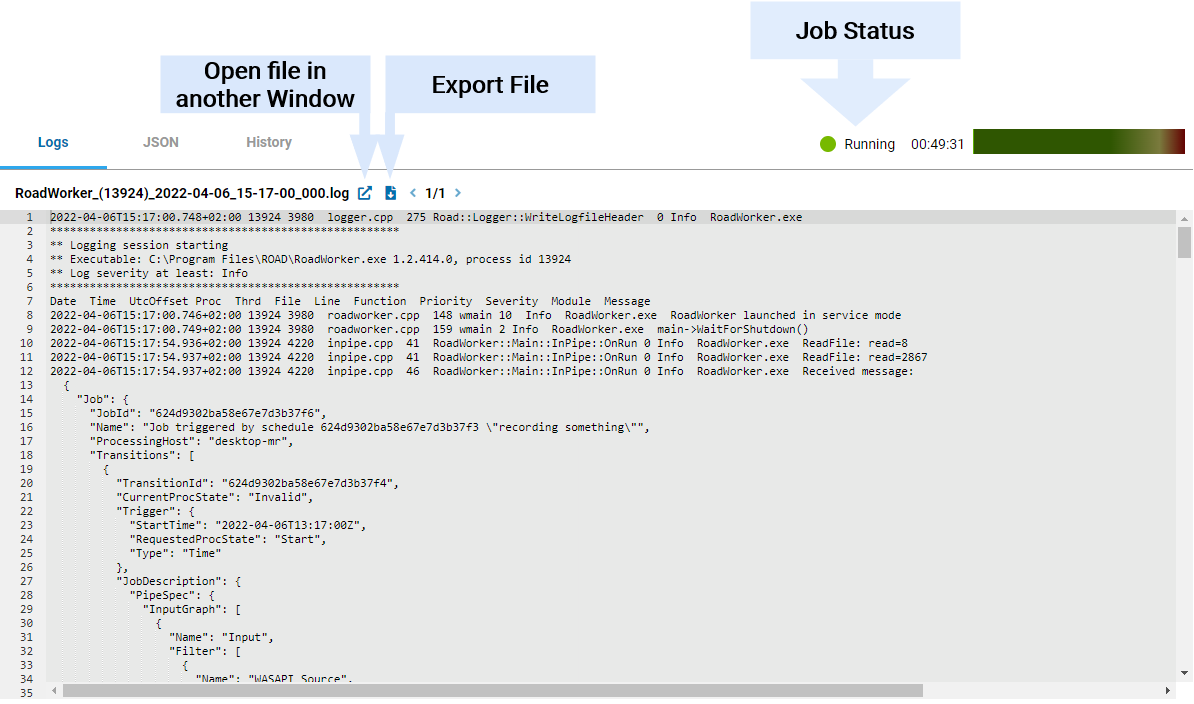Click the green Running status dot
The width and height of the screenshot is (1194, 704).
828,144
